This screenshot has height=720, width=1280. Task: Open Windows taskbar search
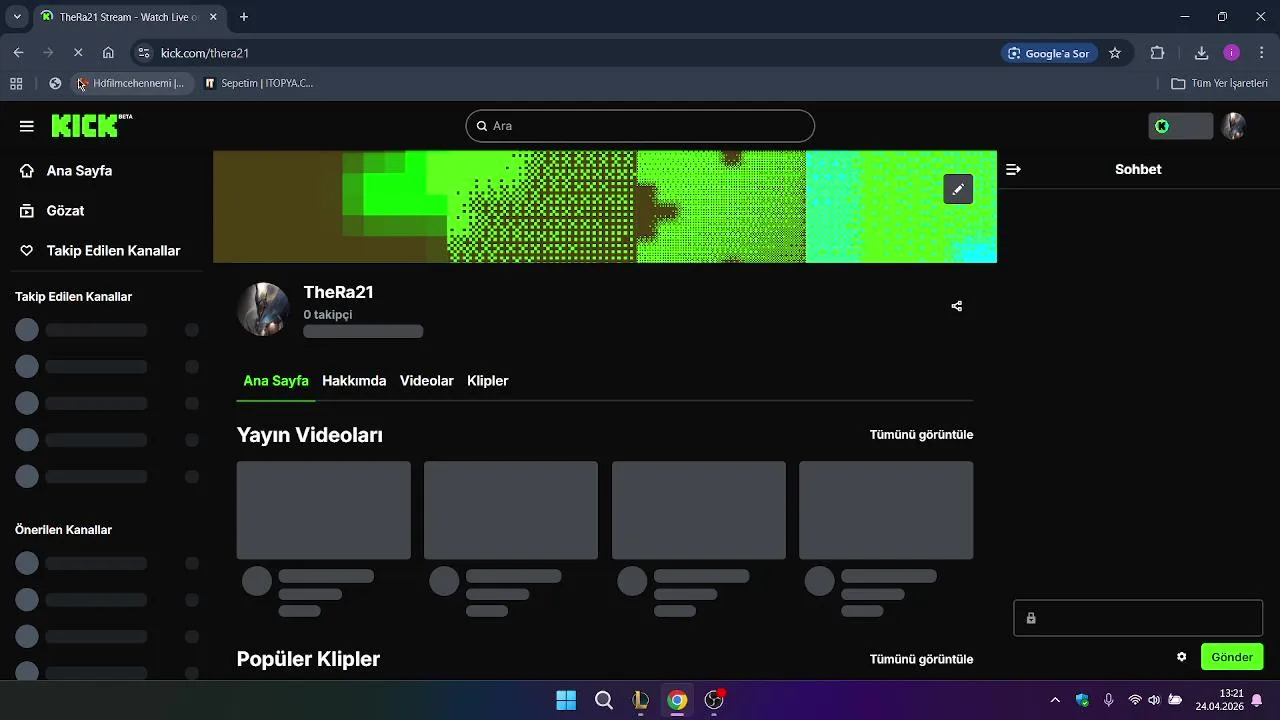604,700
